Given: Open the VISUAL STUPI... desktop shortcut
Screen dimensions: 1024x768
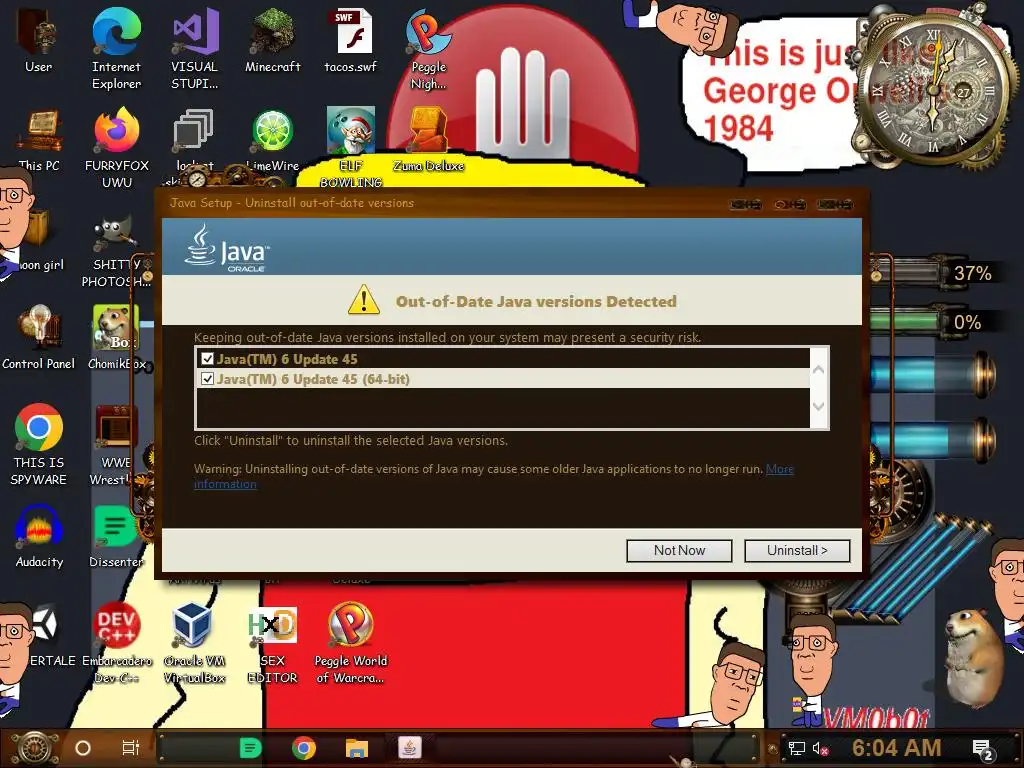Looking at the screenshot, I should pyautogui.click(x=195, y=47).
